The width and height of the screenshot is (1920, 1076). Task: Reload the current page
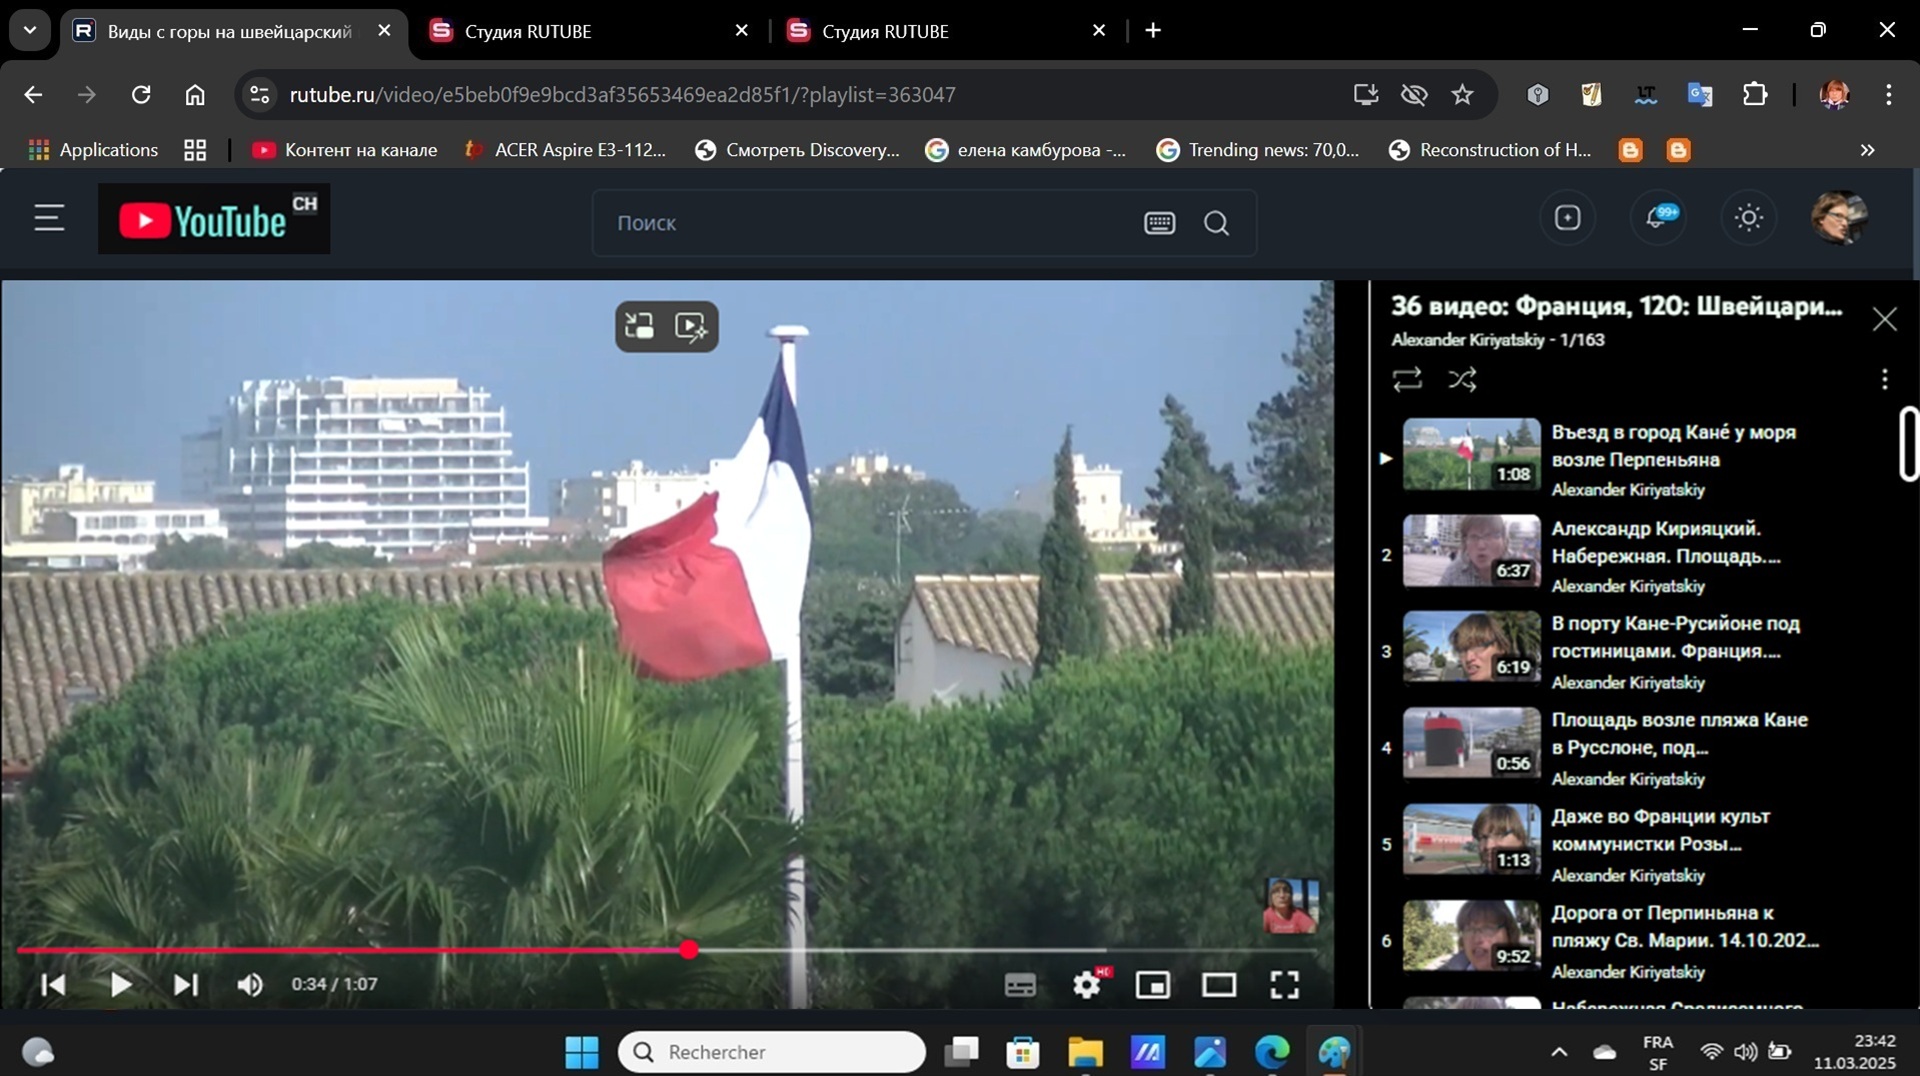click(141, 95)
